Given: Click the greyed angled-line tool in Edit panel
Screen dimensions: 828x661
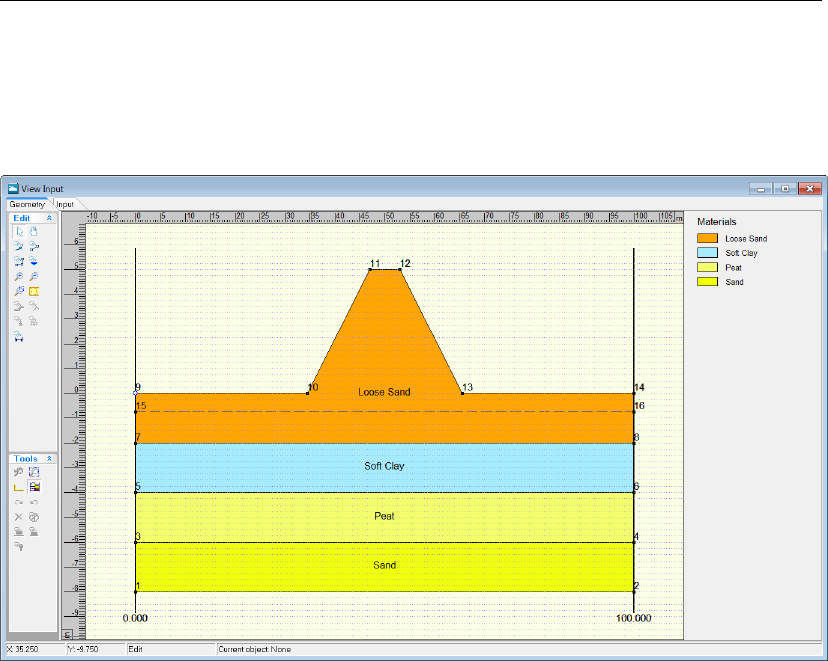Looking at the screenshot, I should coord(34,306).
